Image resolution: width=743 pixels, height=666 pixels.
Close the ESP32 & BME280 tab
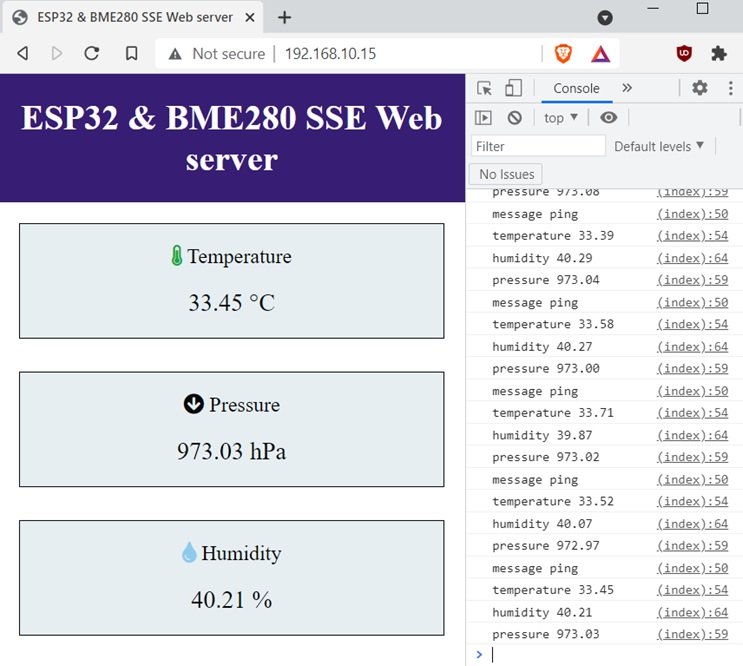pyautogui.click(x=250, y=18)
